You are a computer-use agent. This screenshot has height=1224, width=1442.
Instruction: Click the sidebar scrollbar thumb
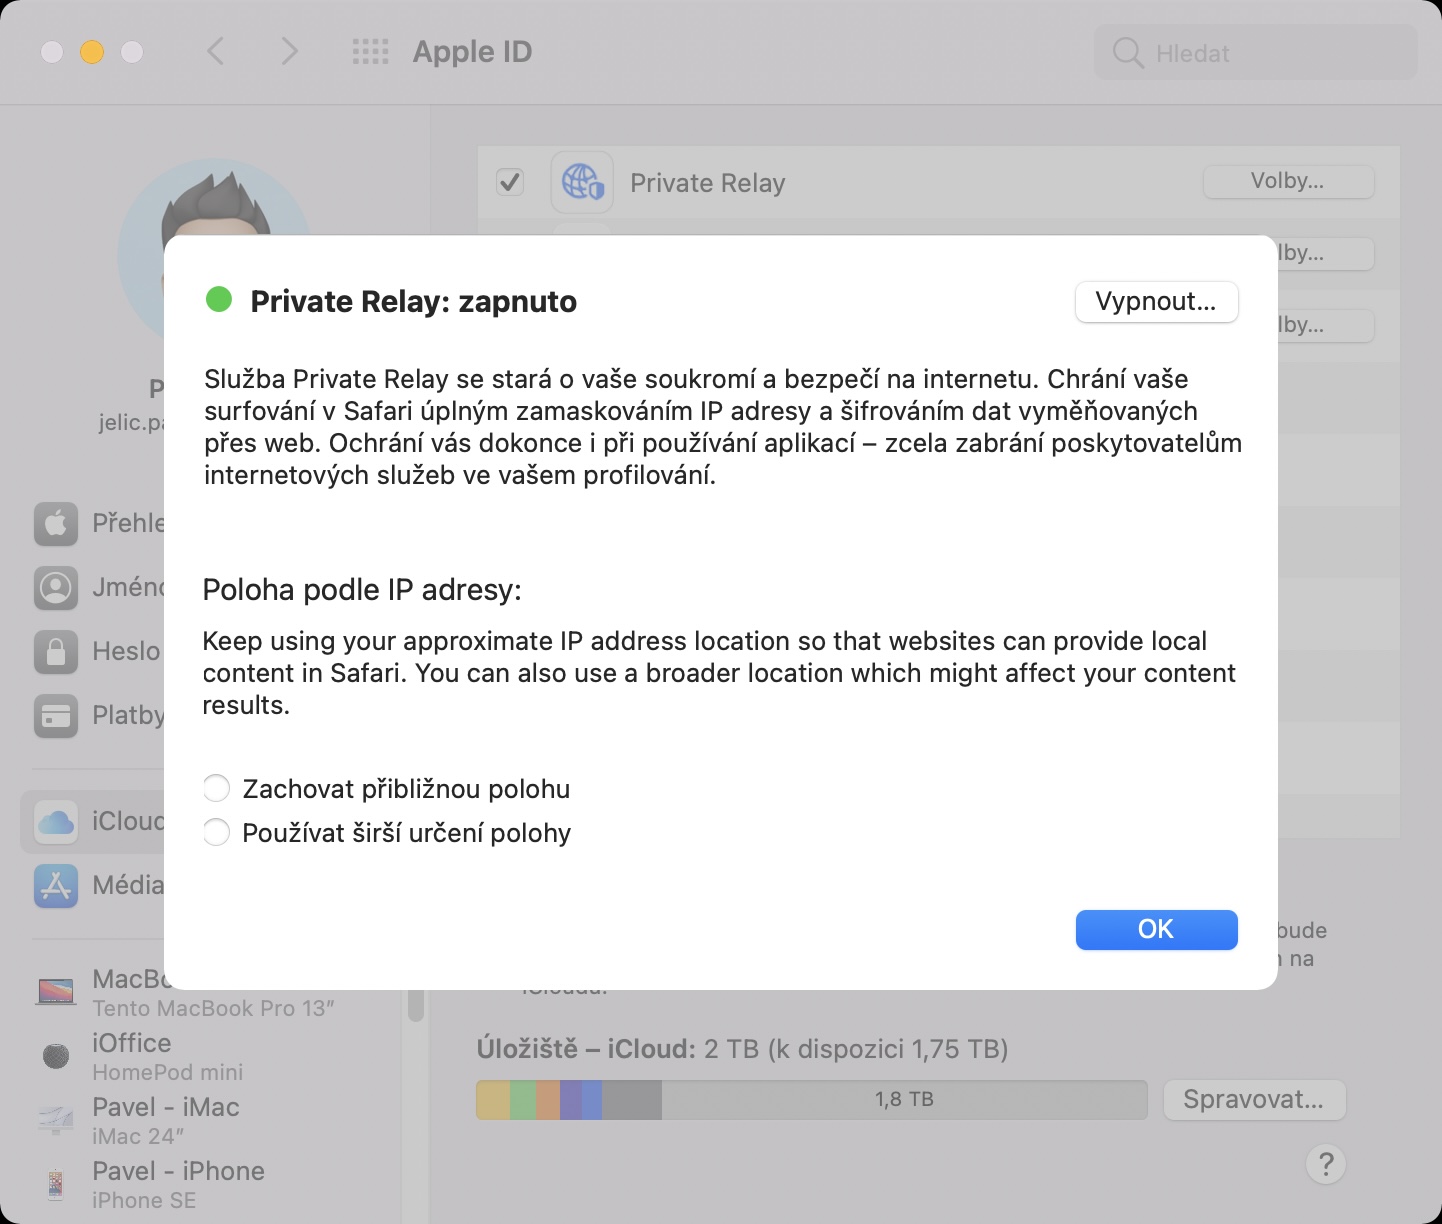416,1005
